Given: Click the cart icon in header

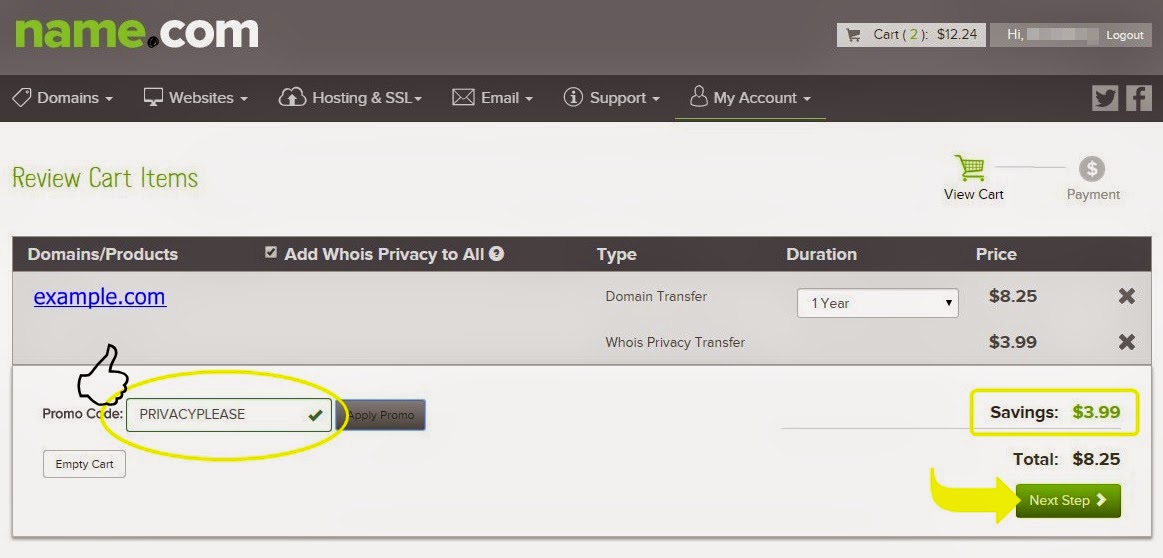Looking at the screenshot, I should pyautogui.click(x=853, y=35).
